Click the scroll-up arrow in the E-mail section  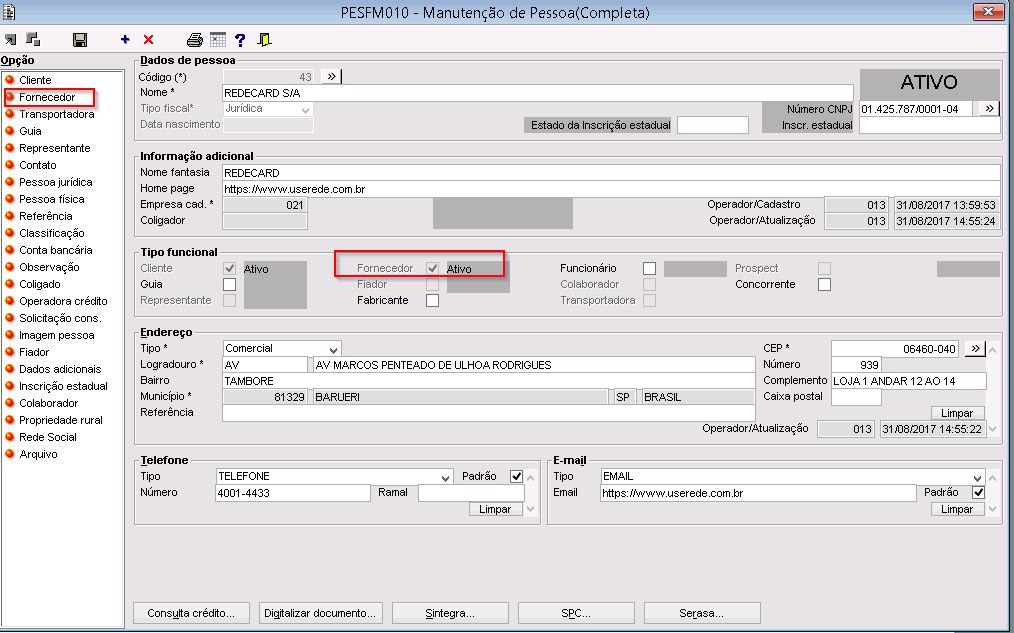(x=993, y=478)
